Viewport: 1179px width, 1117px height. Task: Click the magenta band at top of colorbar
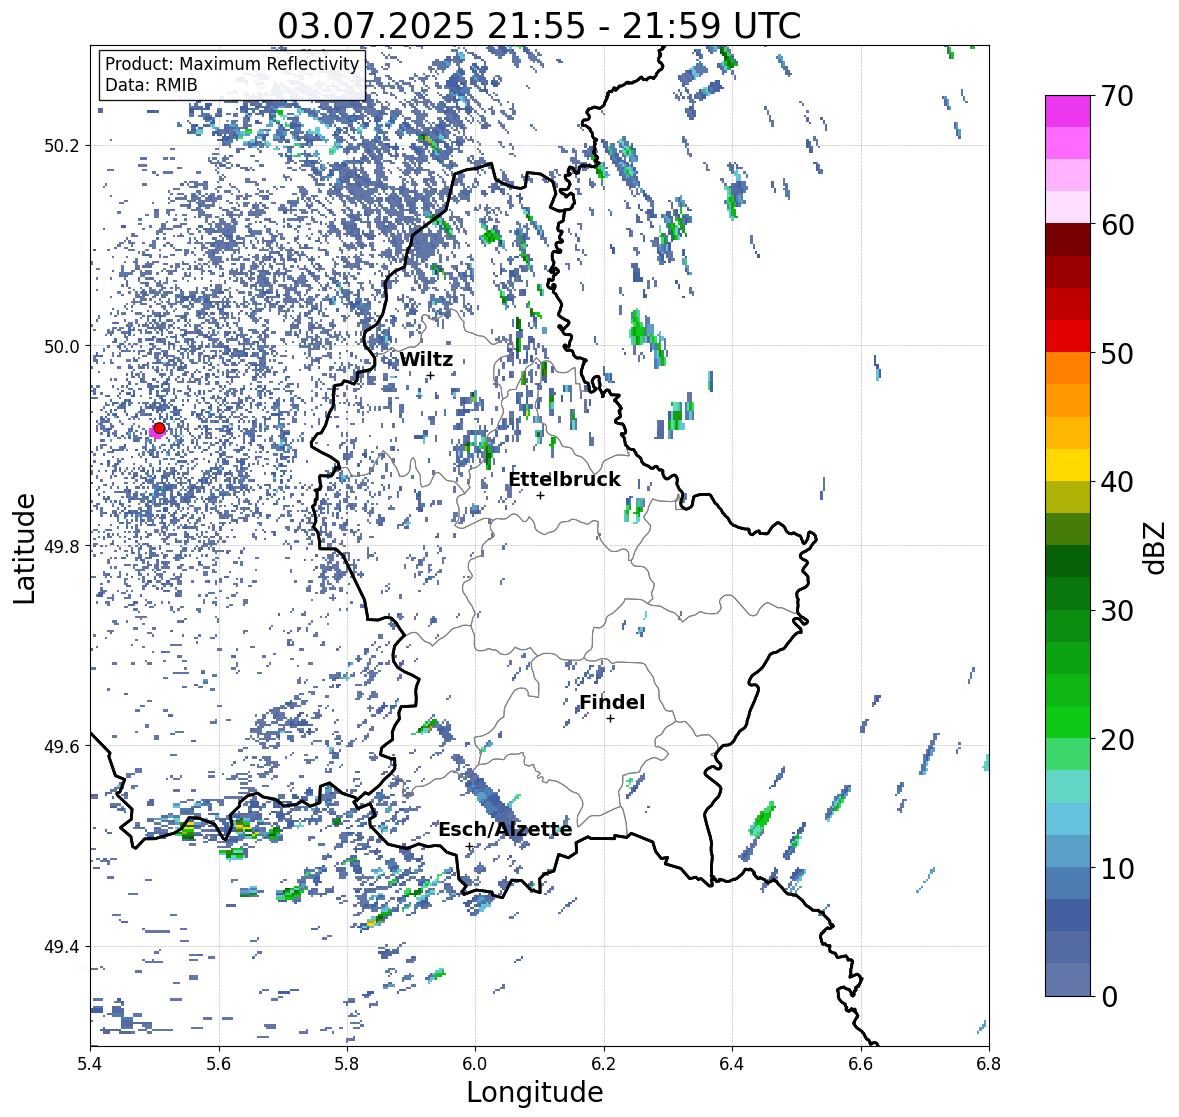[x=1068, y=111]
